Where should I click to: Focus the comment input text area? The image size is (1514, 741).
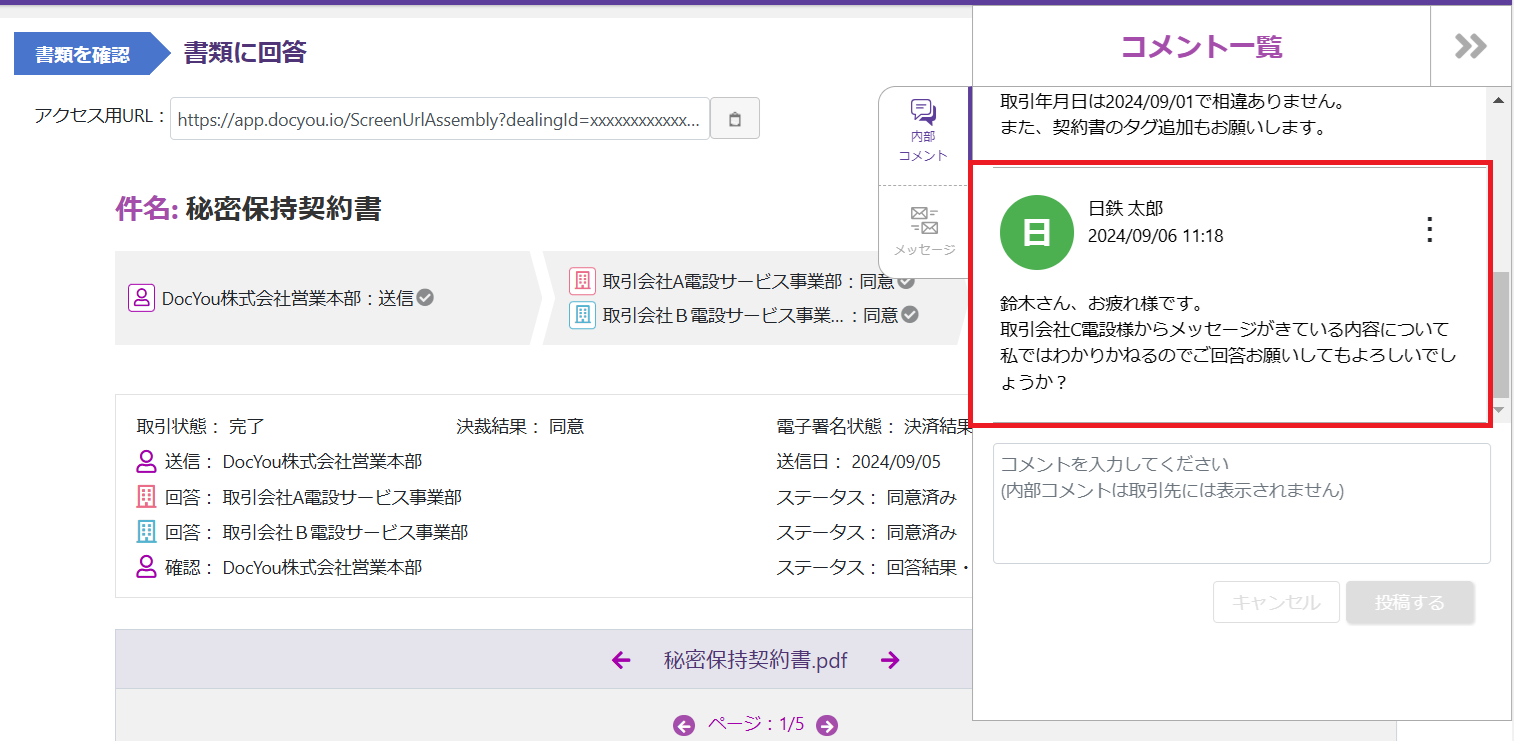[1241, 503]
